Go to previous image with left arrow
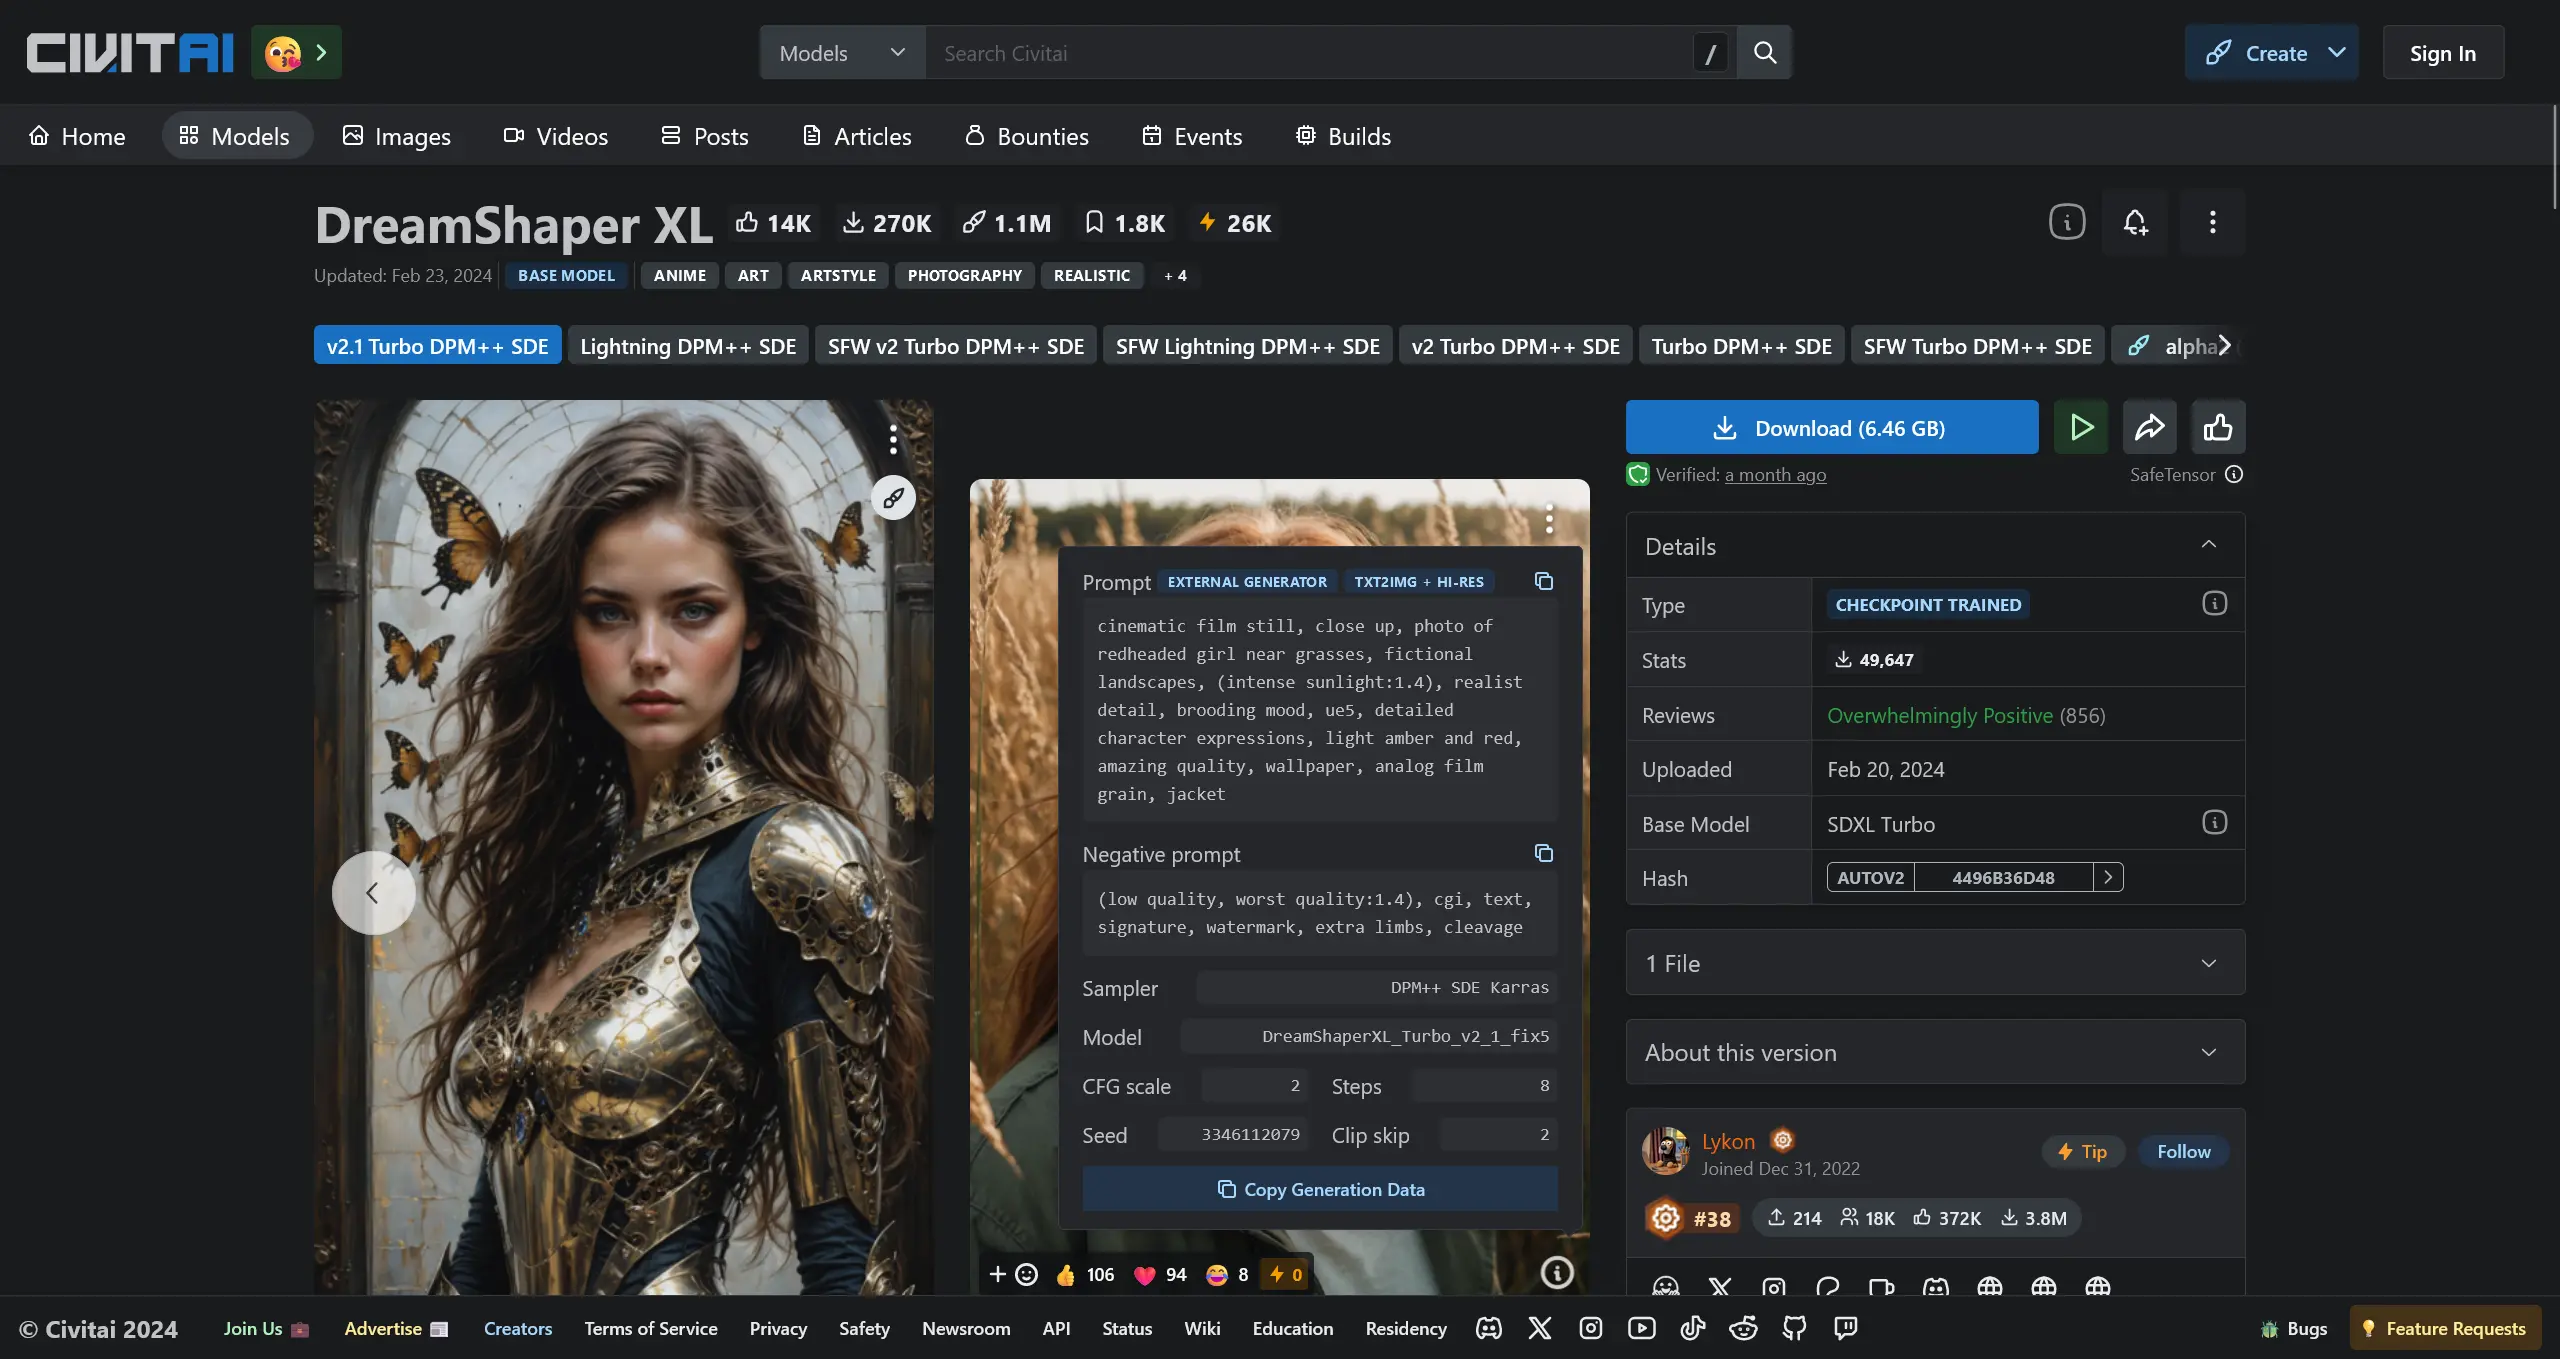Screen dimensions: 2560x1359 [x=373, y=893]
